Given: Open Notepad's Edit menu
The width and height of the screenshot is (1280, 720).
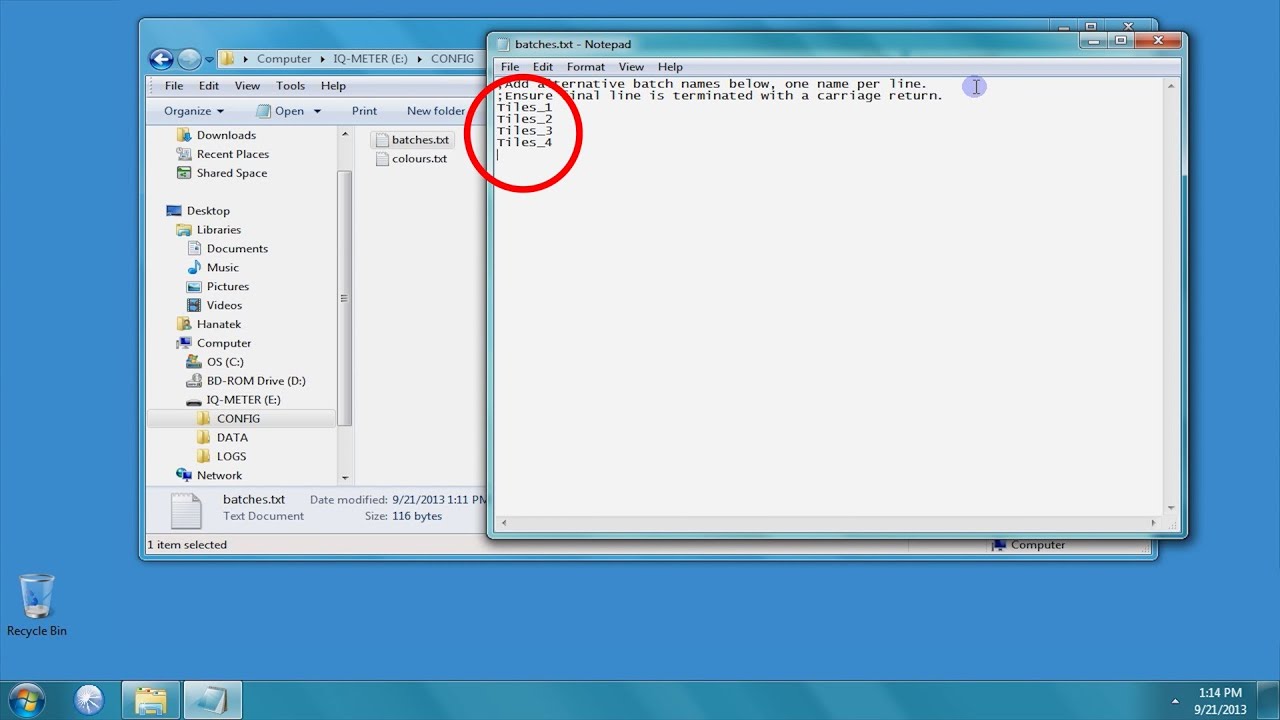Looking at the screenshot, I should [x=542, y=67].
